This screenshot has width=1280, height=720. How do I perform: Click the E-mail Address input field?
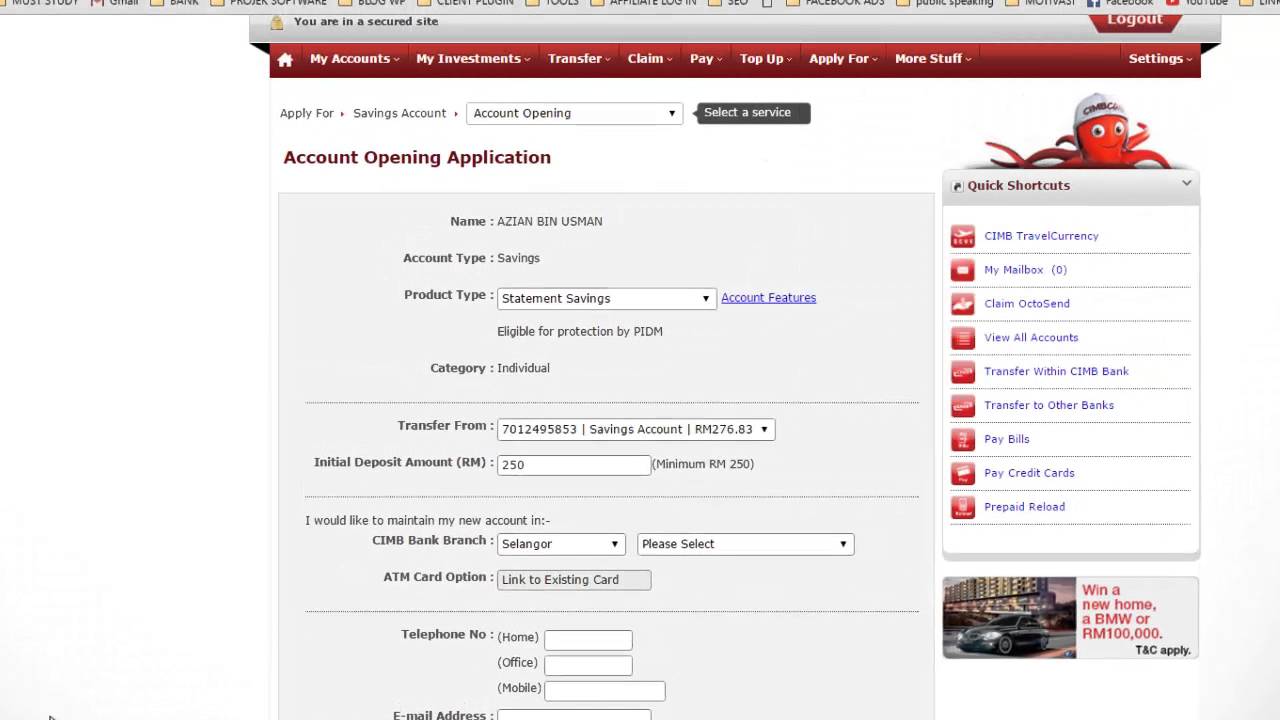(574, 715)
